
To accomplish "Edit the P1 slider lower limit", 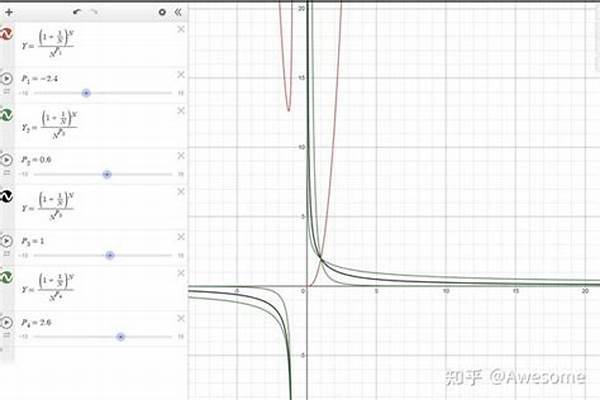I will pos(23,93).
